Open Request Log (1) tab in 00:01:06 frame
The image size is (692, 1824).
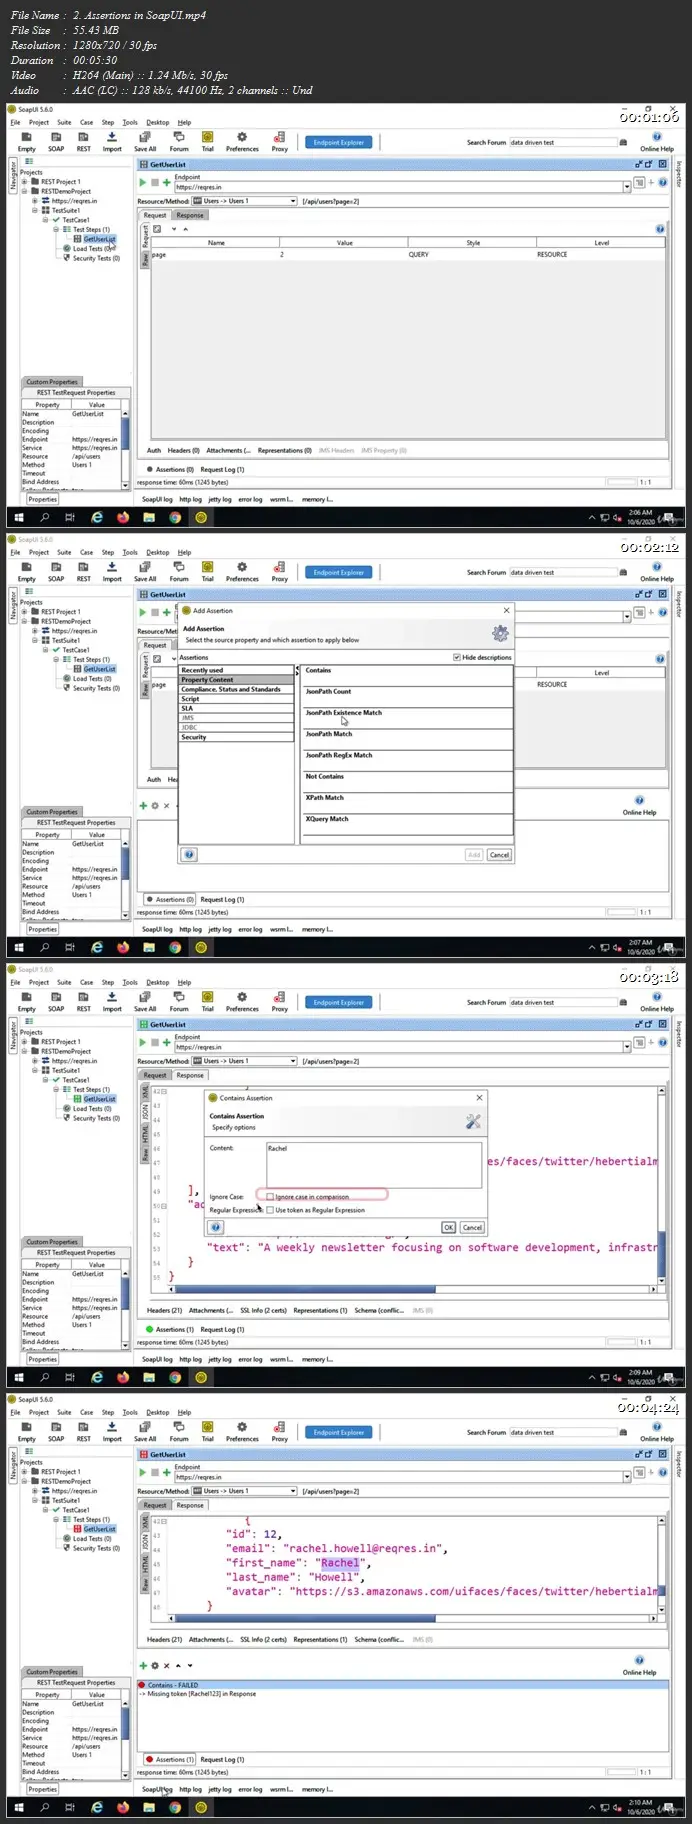222,469
